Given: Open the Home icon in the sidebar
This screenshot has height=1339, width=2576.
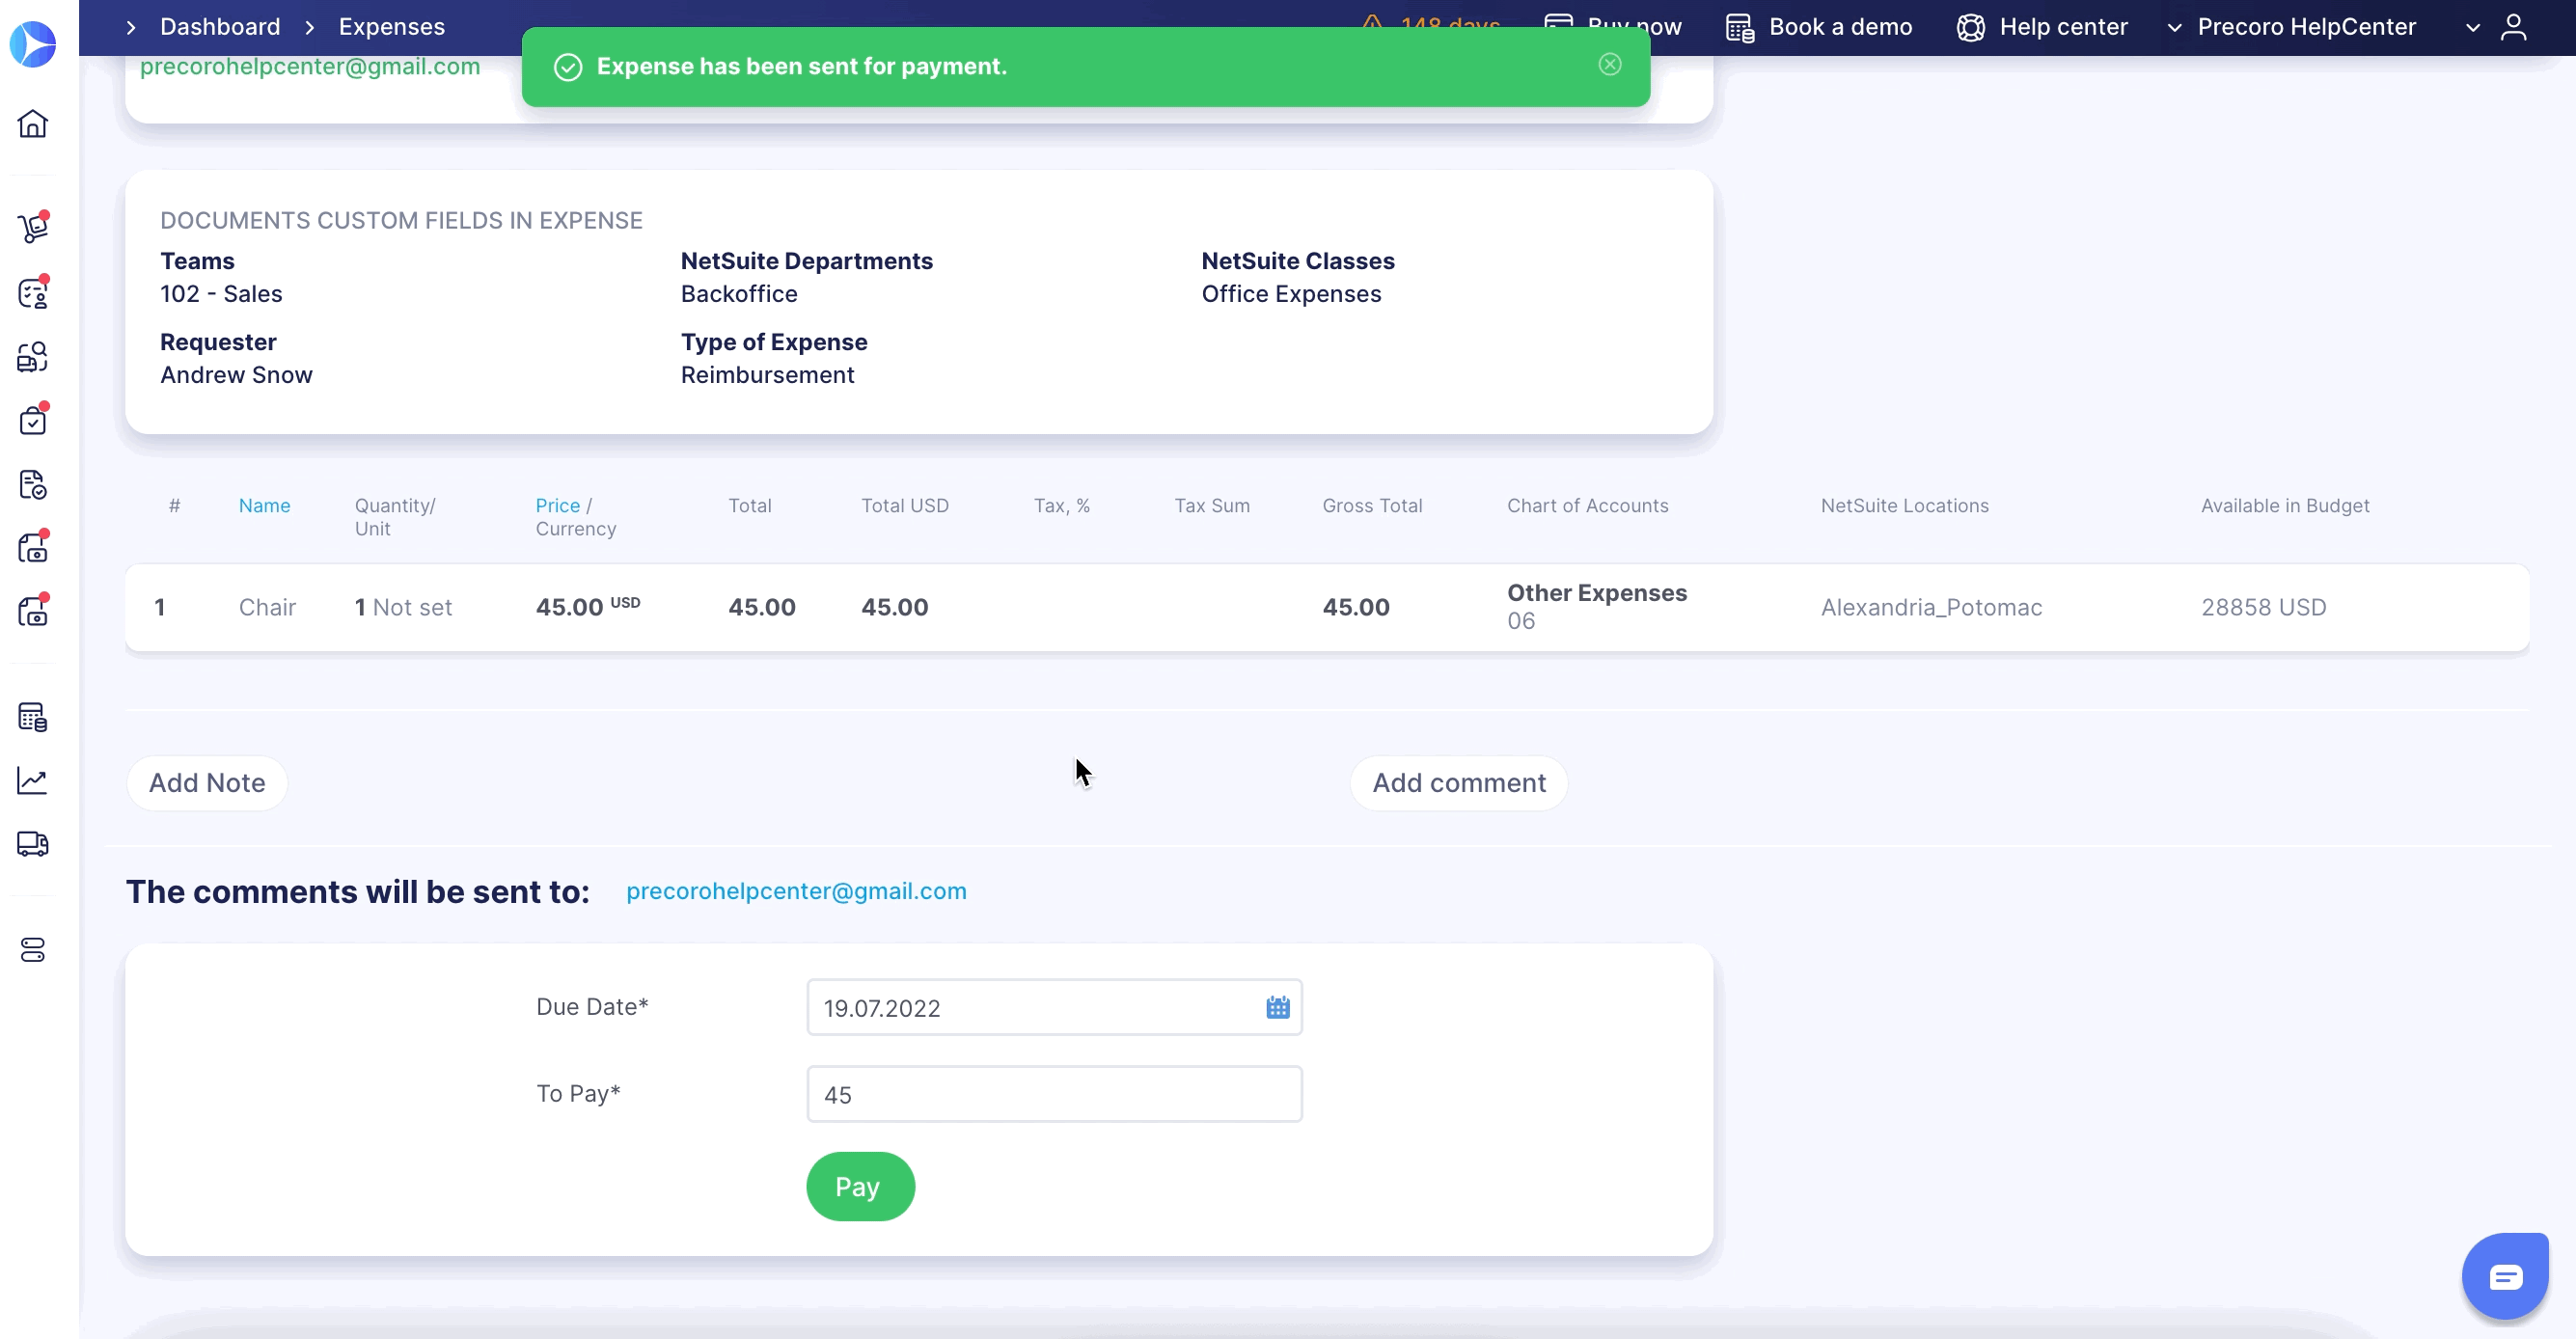Looking at the screenshot, I should point(33,124).
